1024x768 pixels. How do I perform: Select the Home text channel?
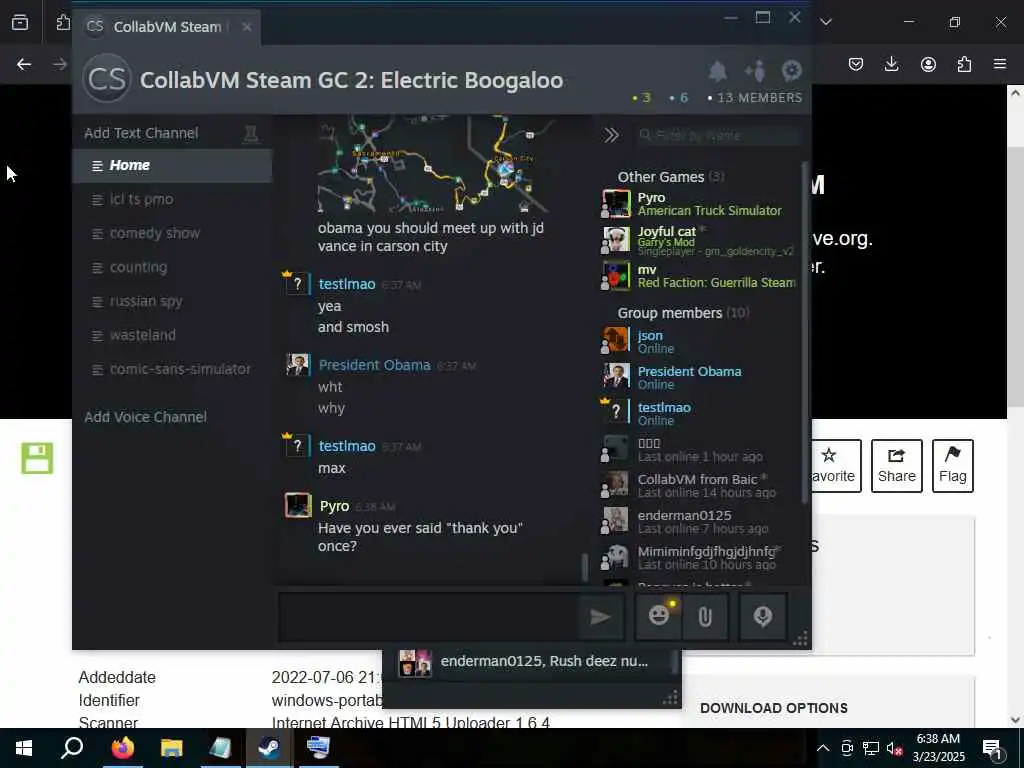(x=172, y=165)
